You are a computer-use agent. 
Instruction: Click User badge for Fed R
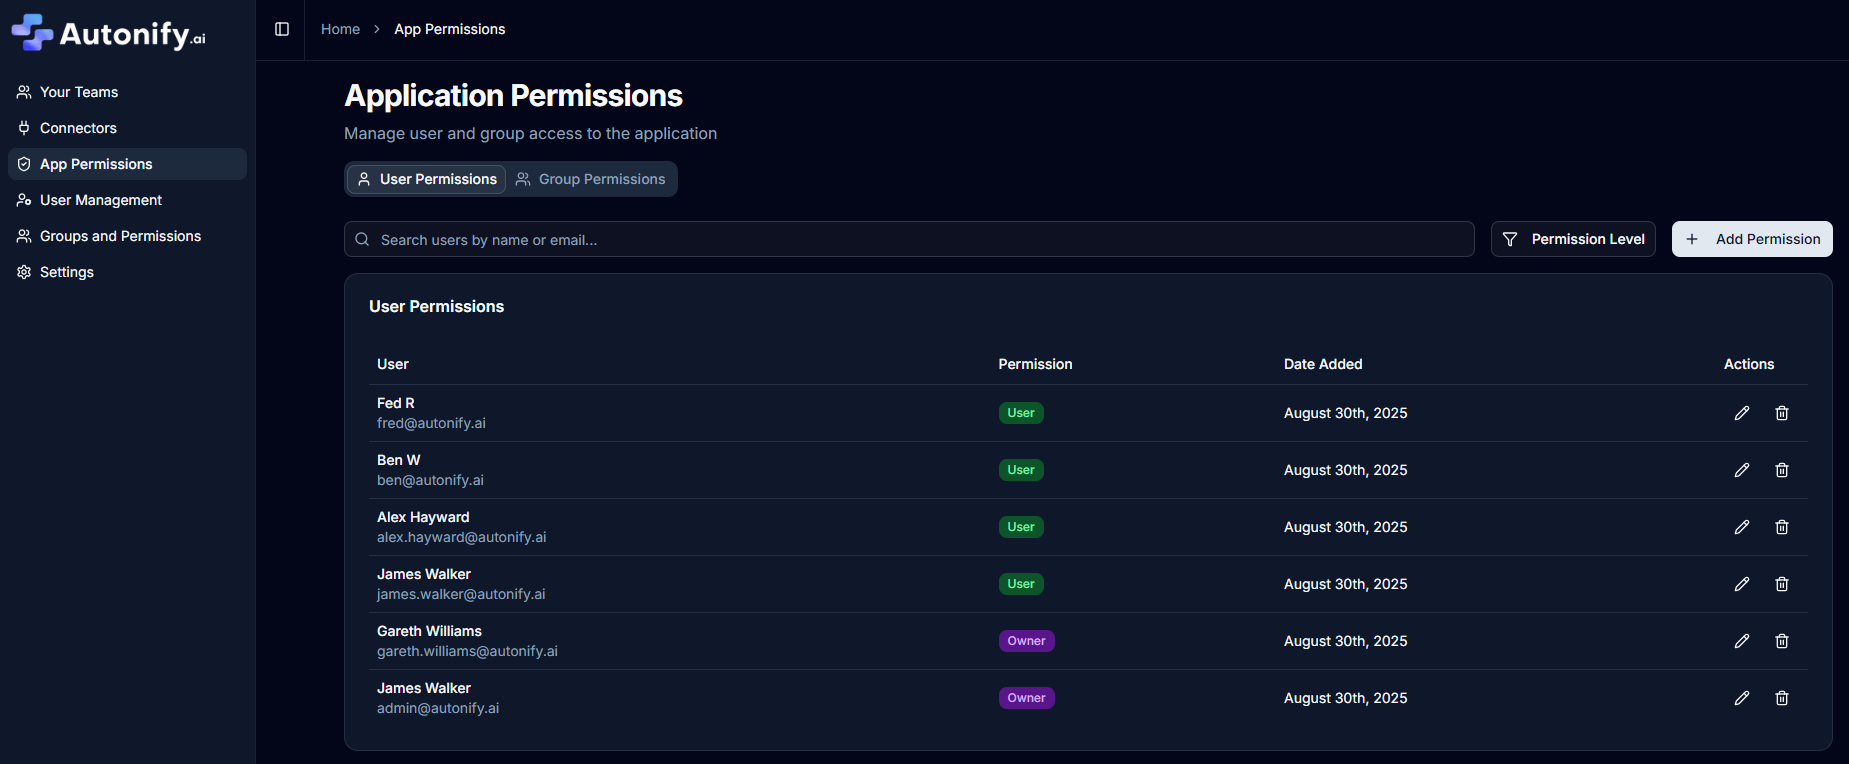point(1021,413)
